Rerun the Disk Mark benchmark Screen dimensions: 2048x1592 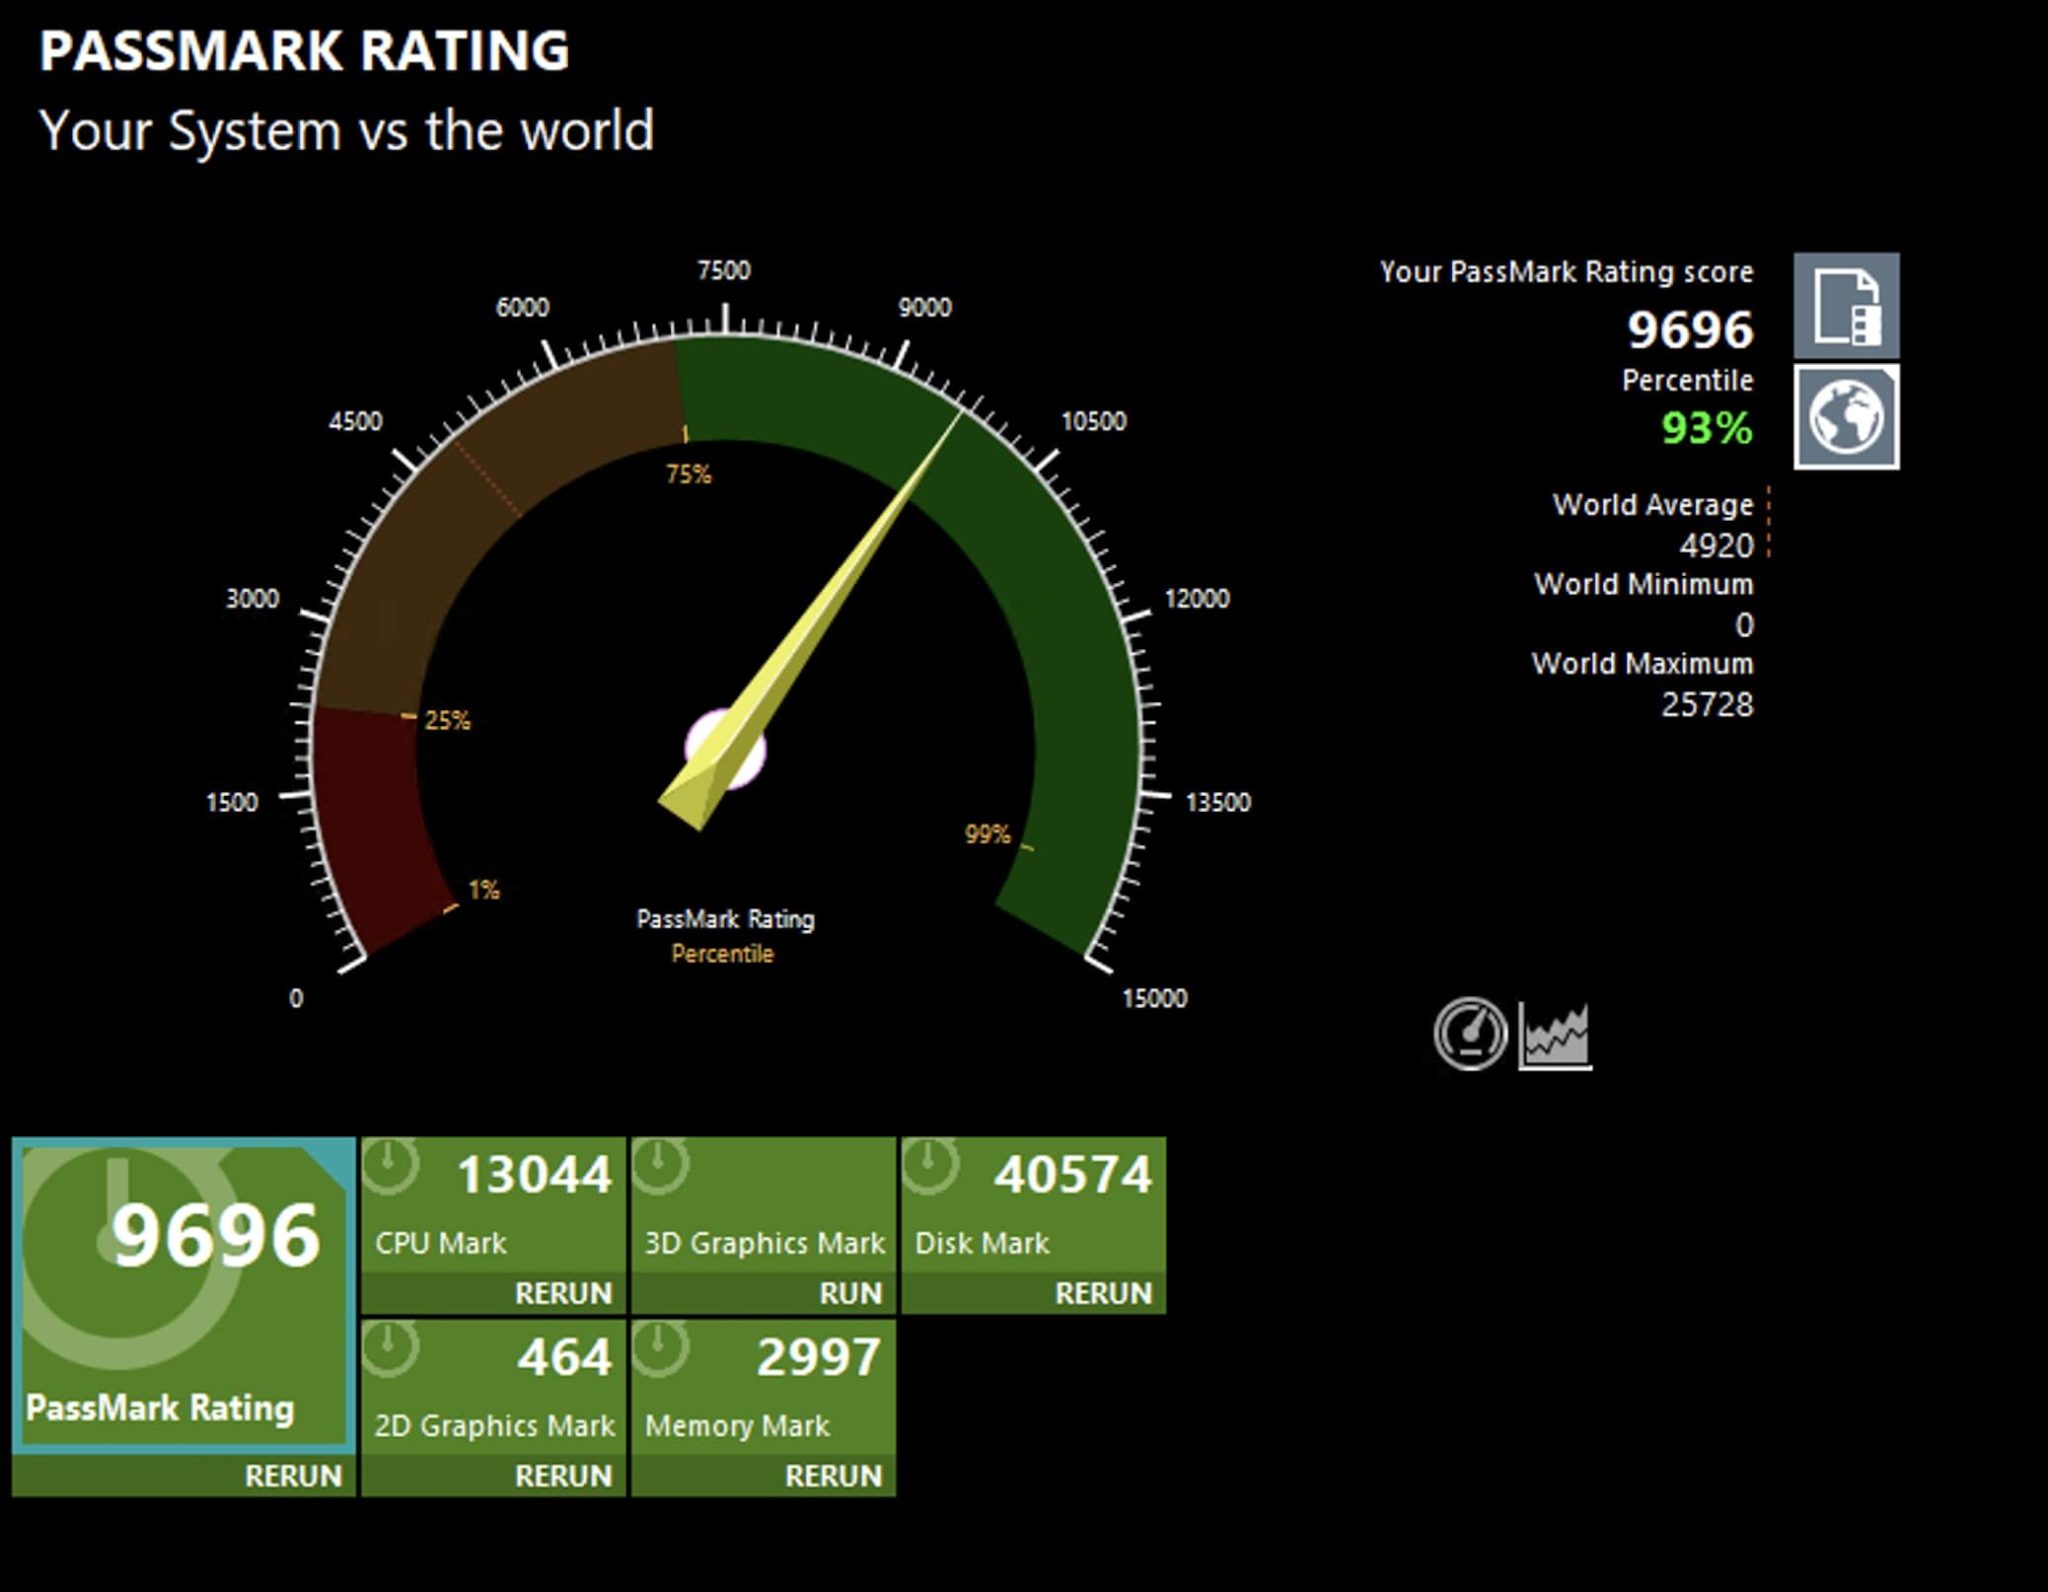point(1103,1293)
